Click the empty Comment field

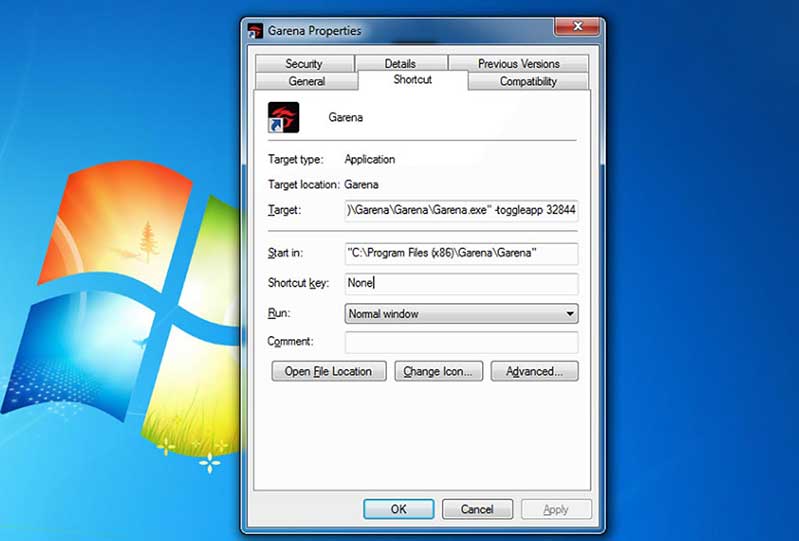[461, 342]
